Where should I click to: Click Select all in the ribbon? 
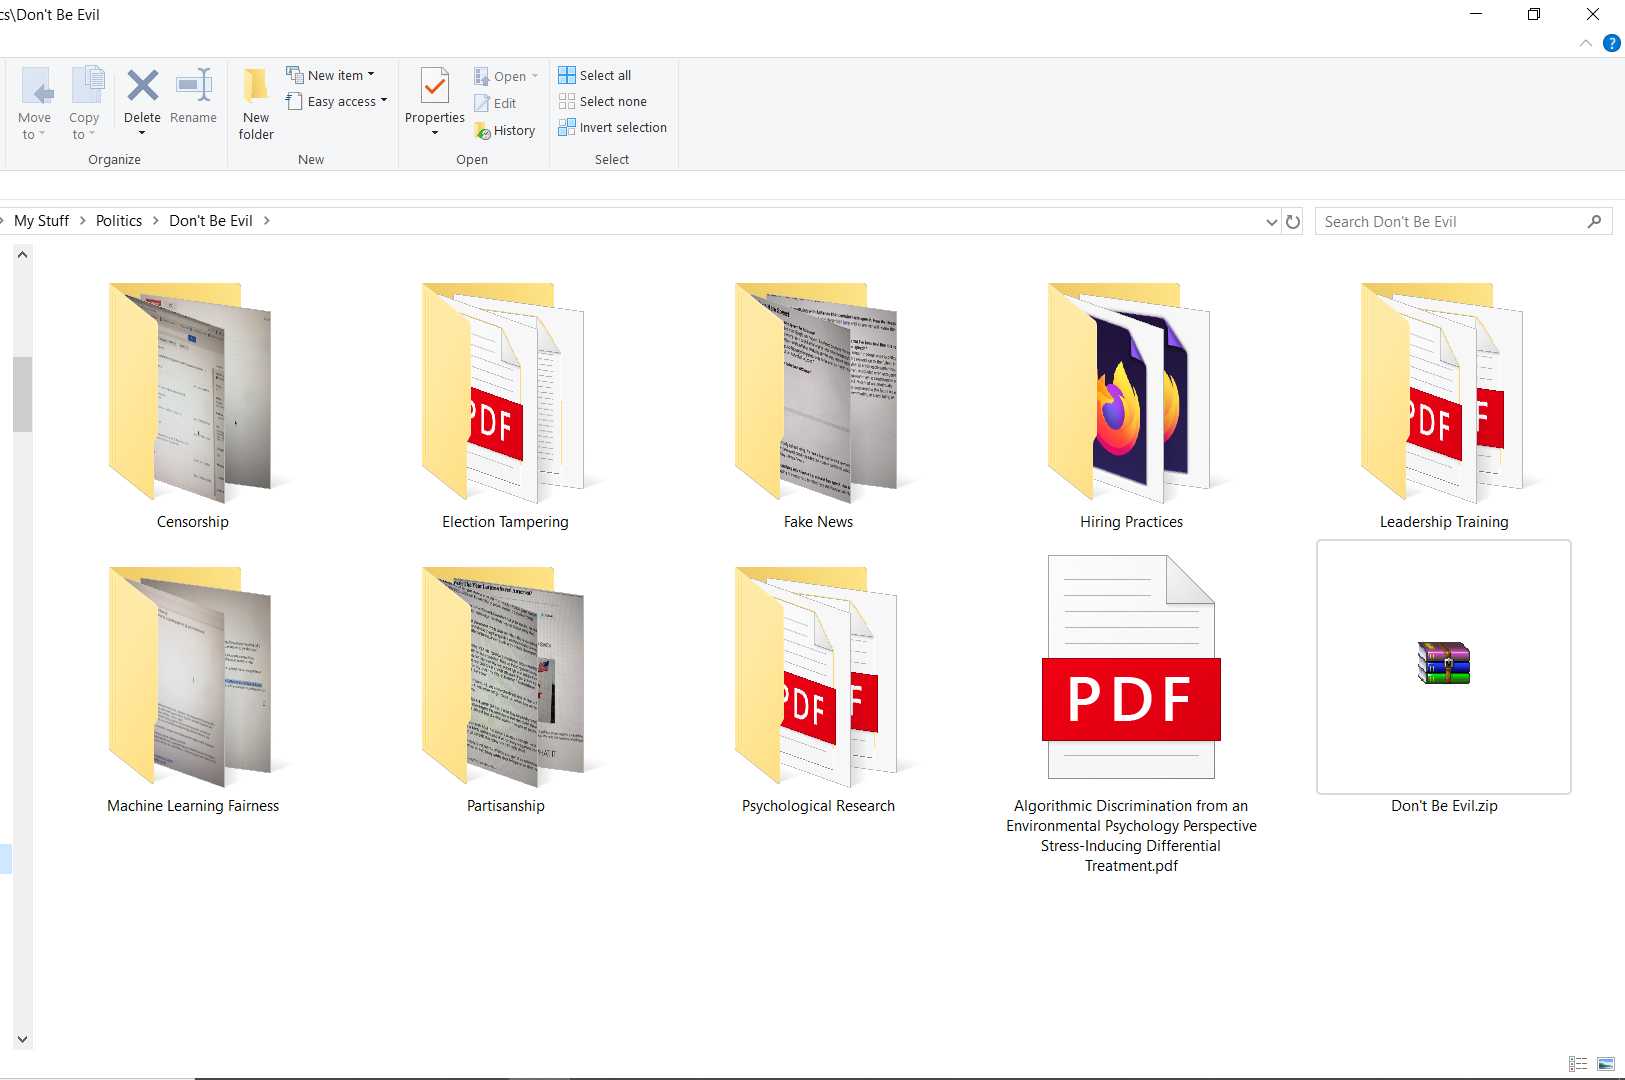coord(595,75)
